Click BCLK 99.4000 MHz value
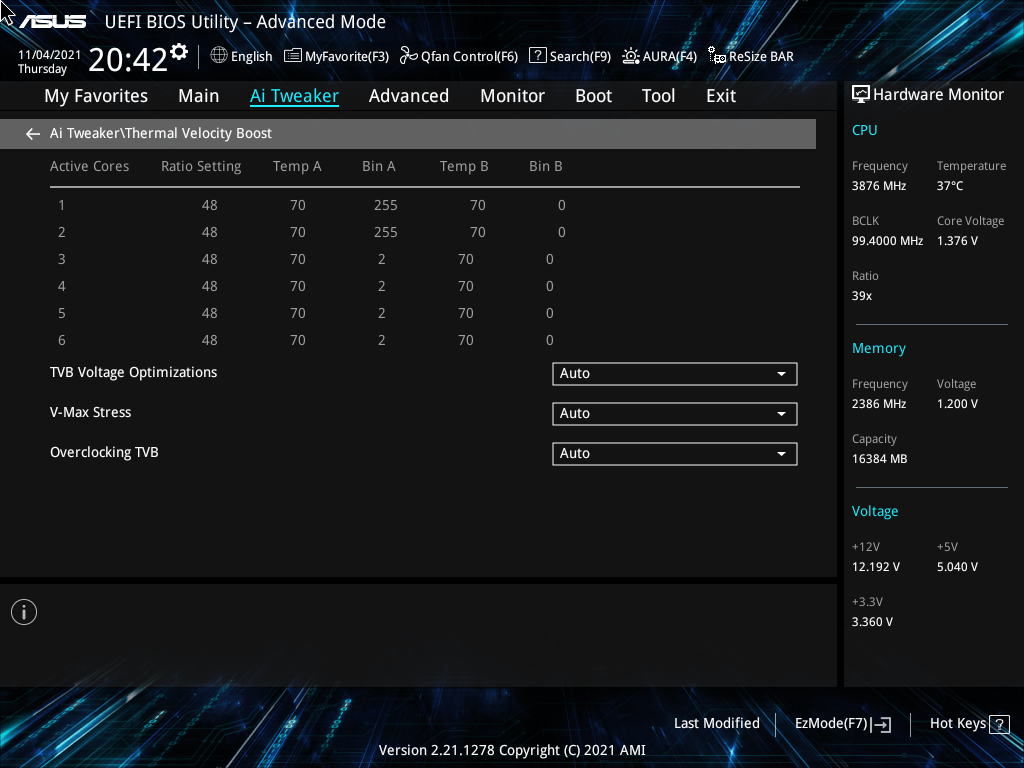1024x768 pixels. (887, 241)
